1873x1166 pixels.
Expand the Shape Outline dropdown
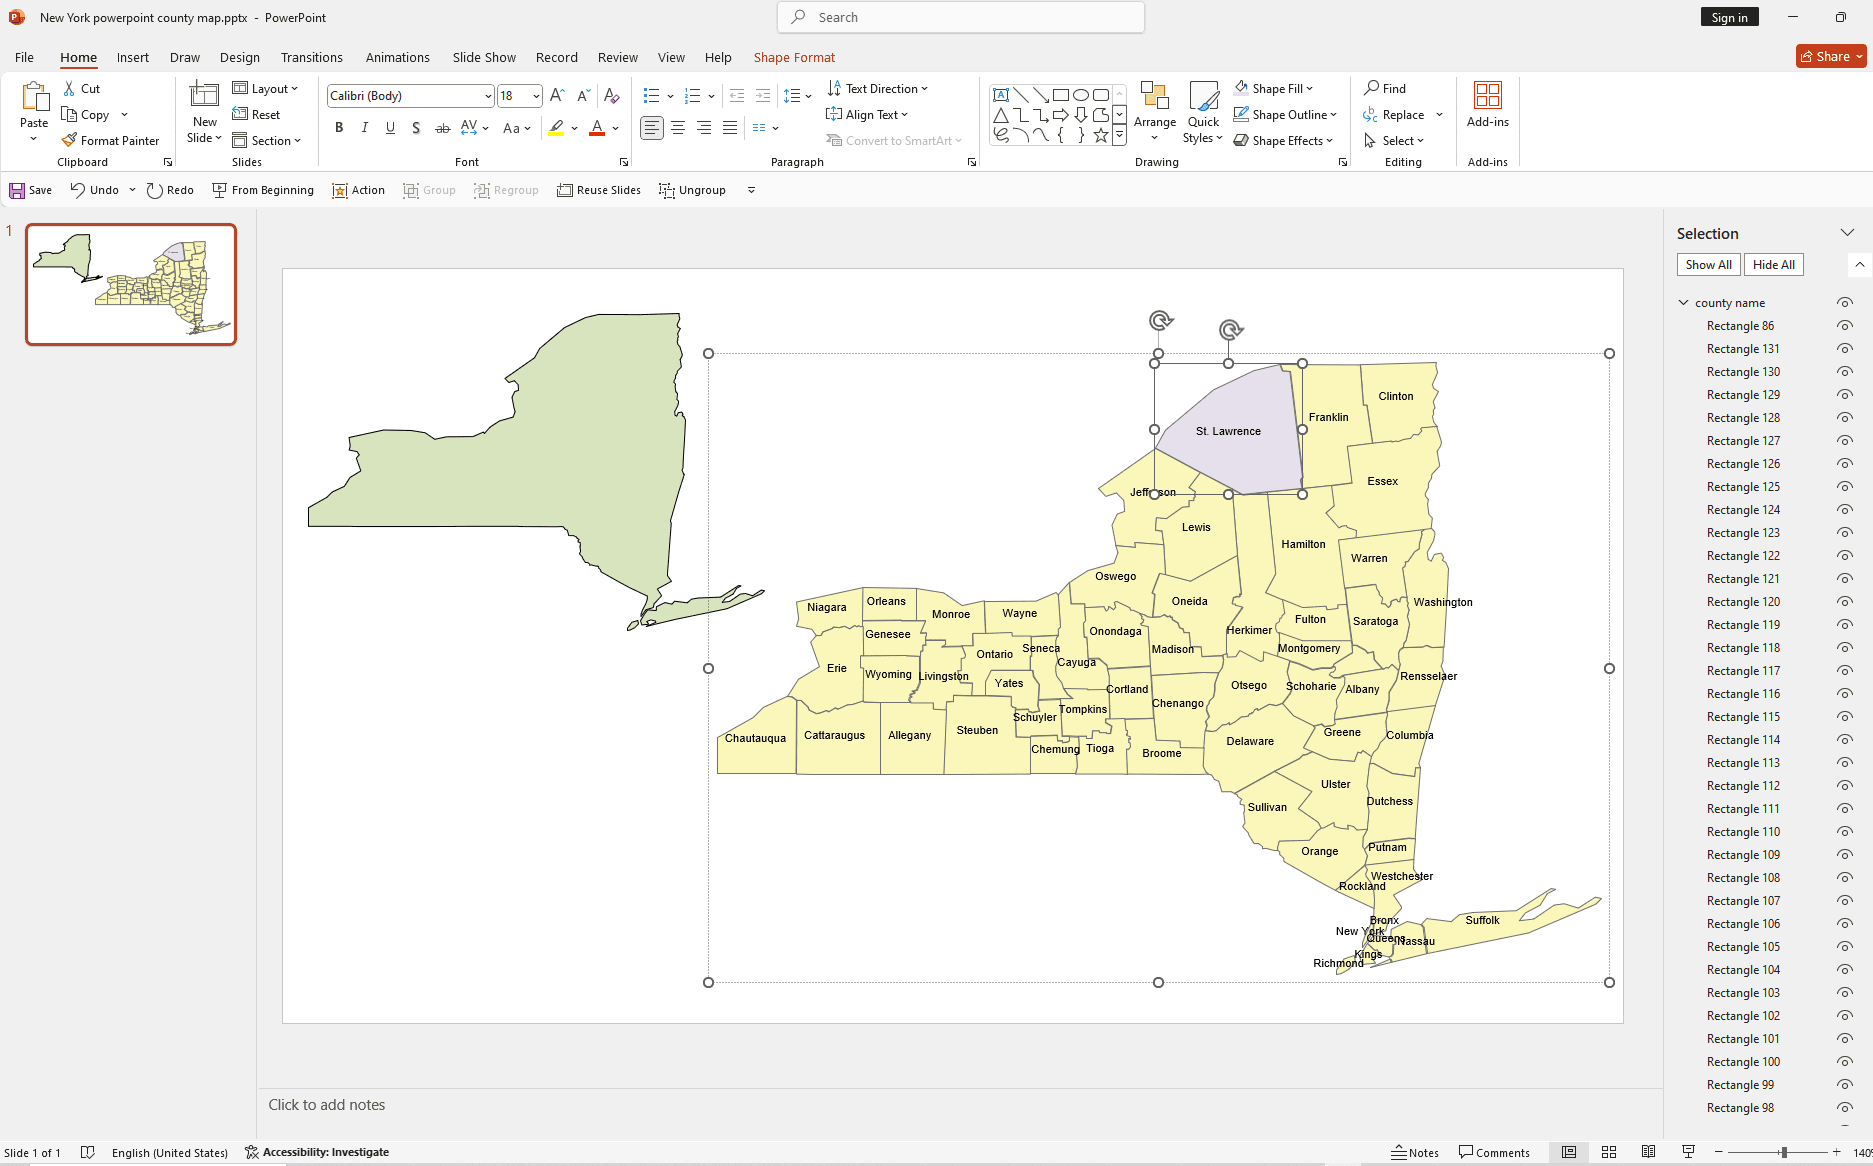[x=1333, y=115]
